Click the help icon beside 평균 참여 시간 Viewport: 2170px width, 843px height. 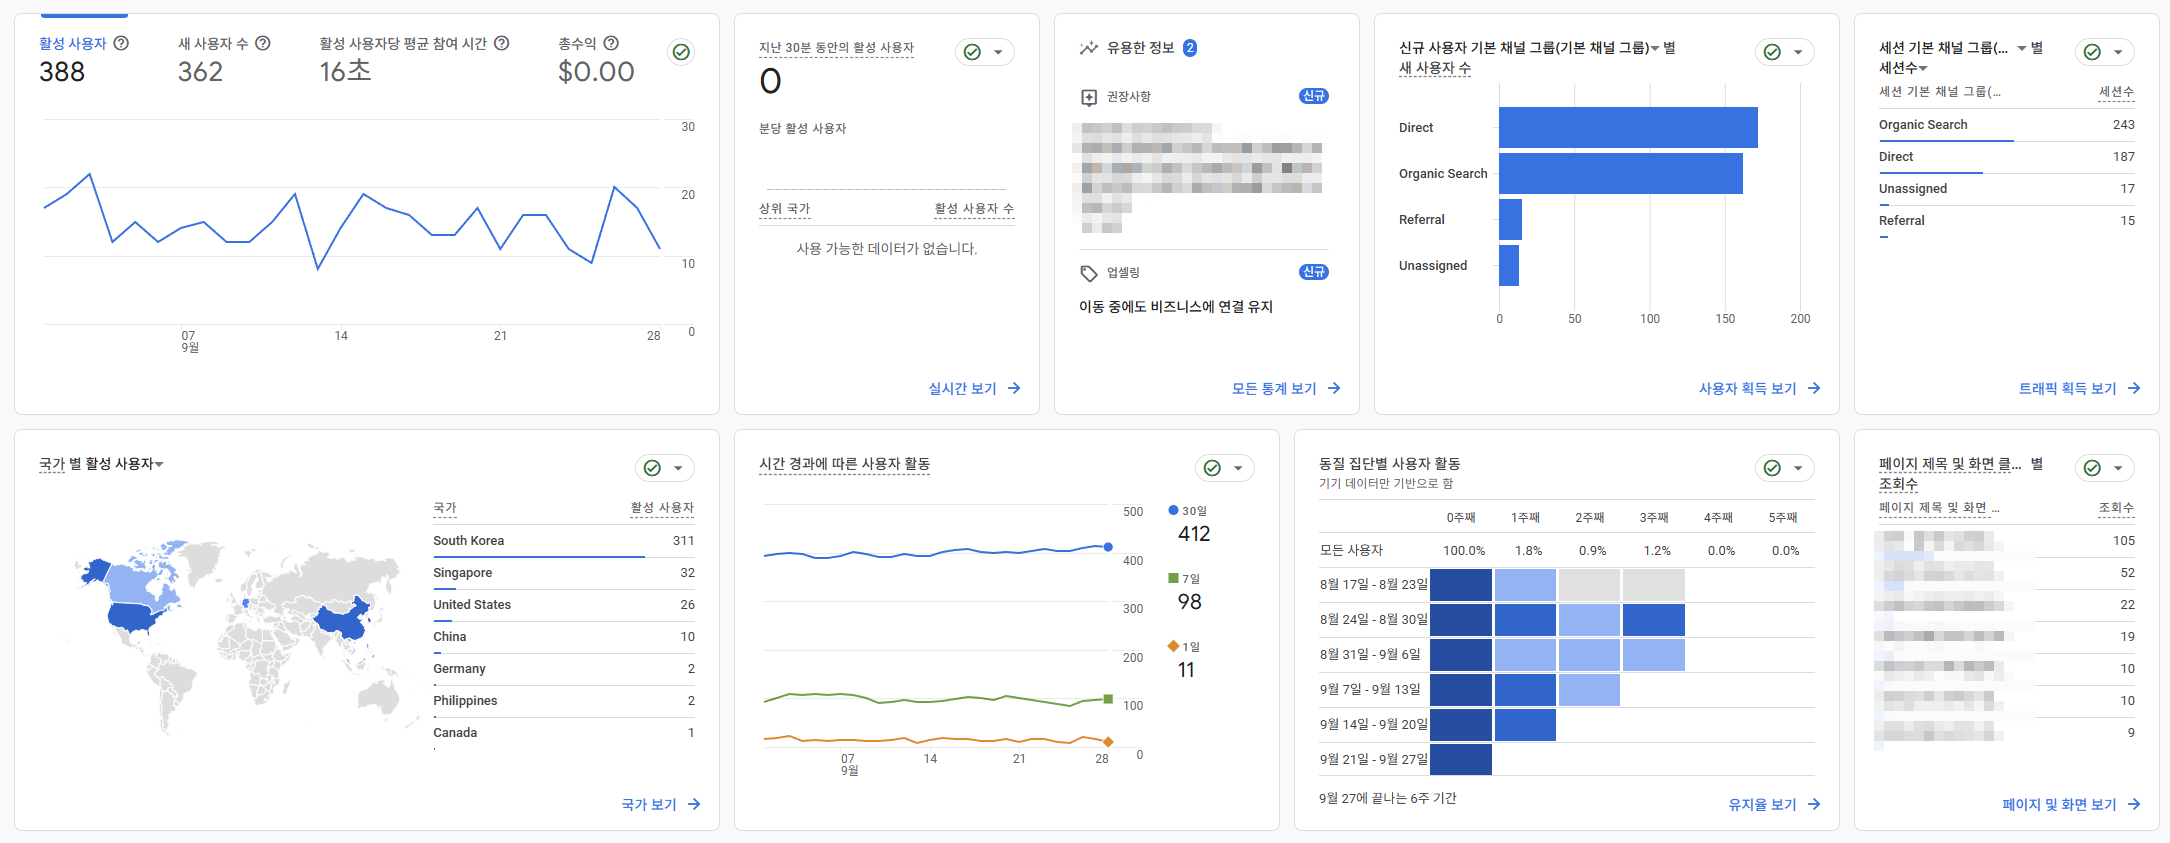(502, 43)
